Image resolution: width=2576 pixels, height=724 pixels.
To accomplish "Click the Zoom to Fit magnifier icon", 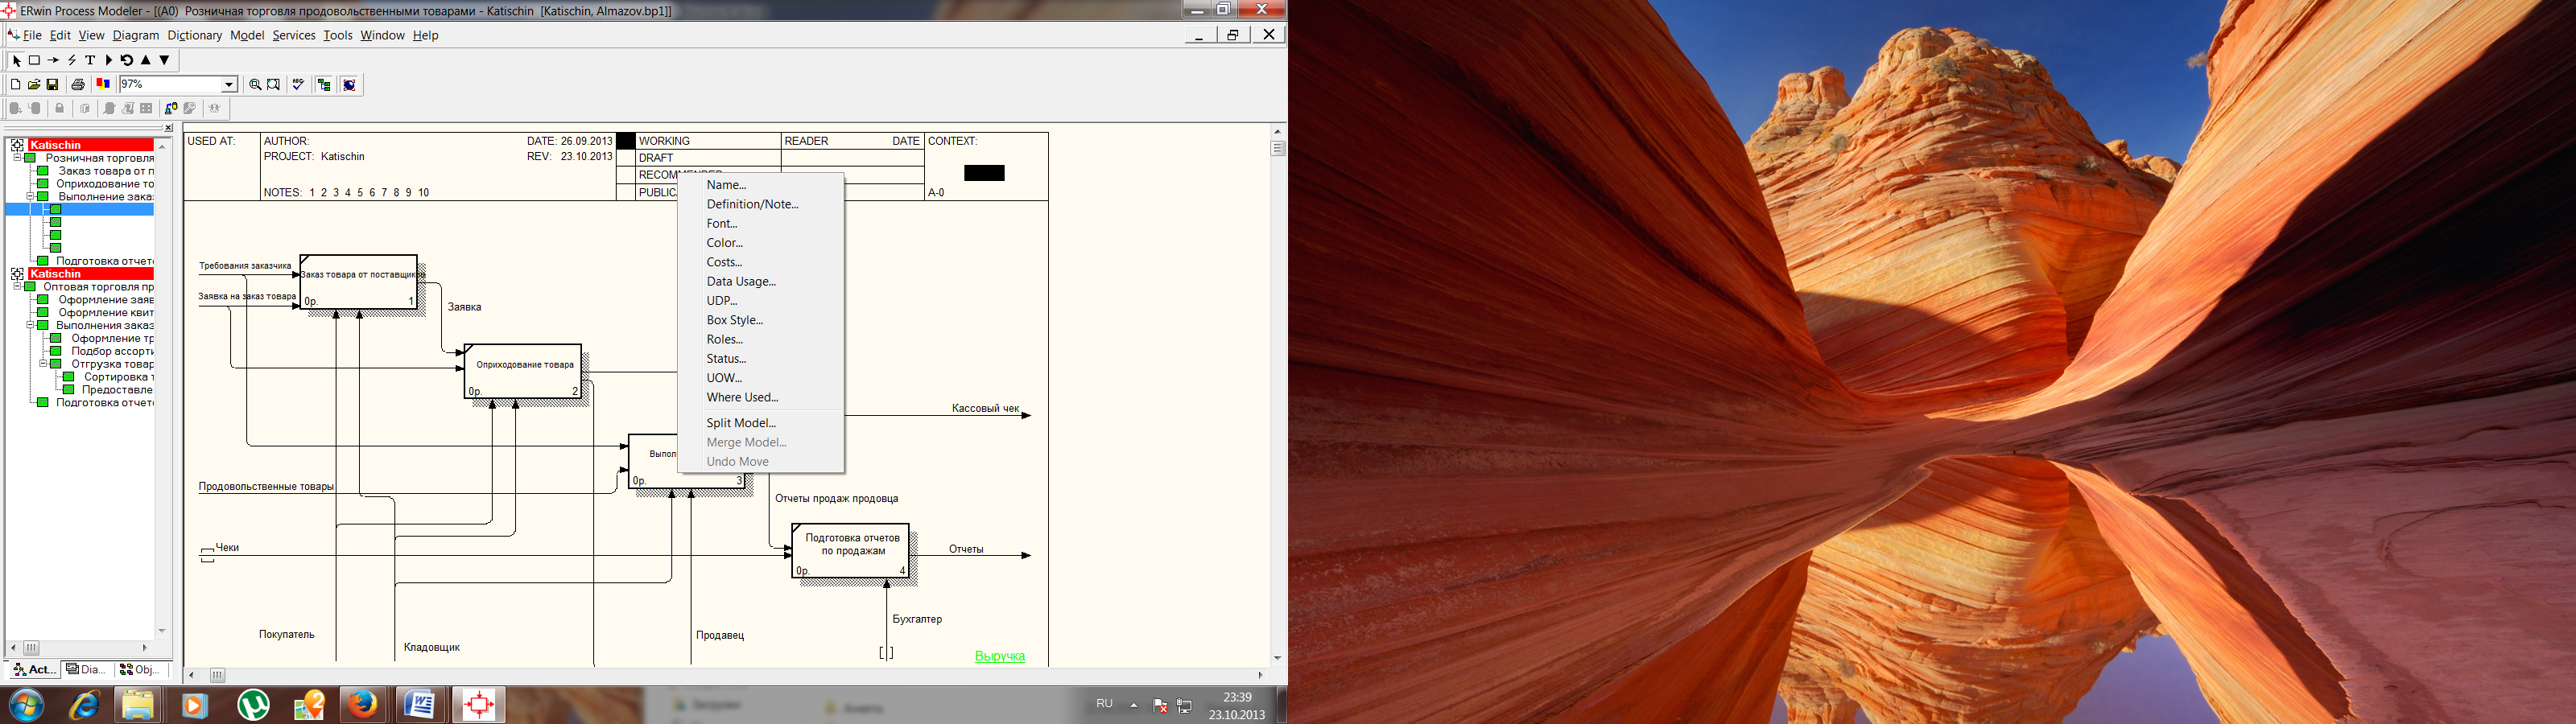I will [x=273, y=85].
